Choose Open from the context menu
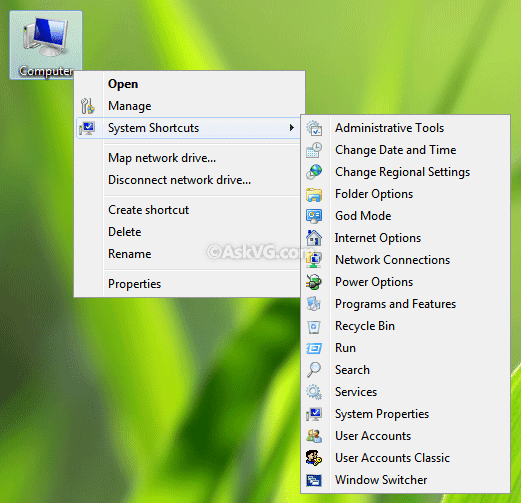Viewport: 521px width, 503px height. pos(189,84)
